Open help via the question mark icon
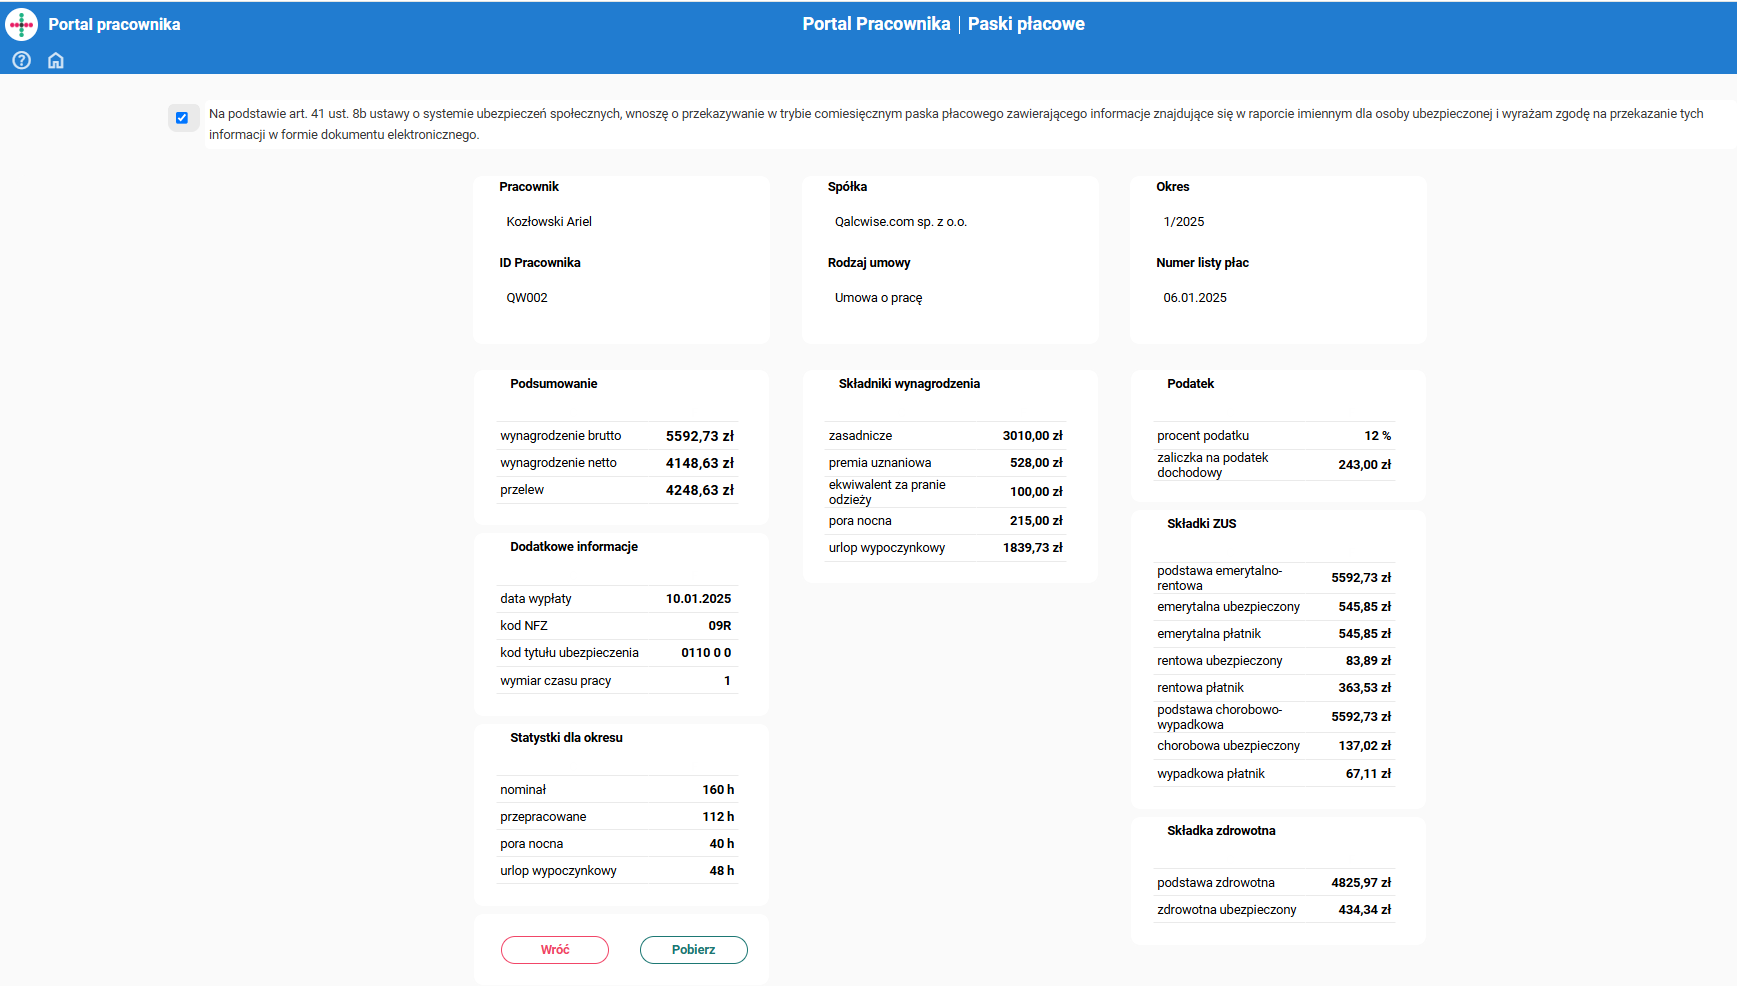 [21, 60]
